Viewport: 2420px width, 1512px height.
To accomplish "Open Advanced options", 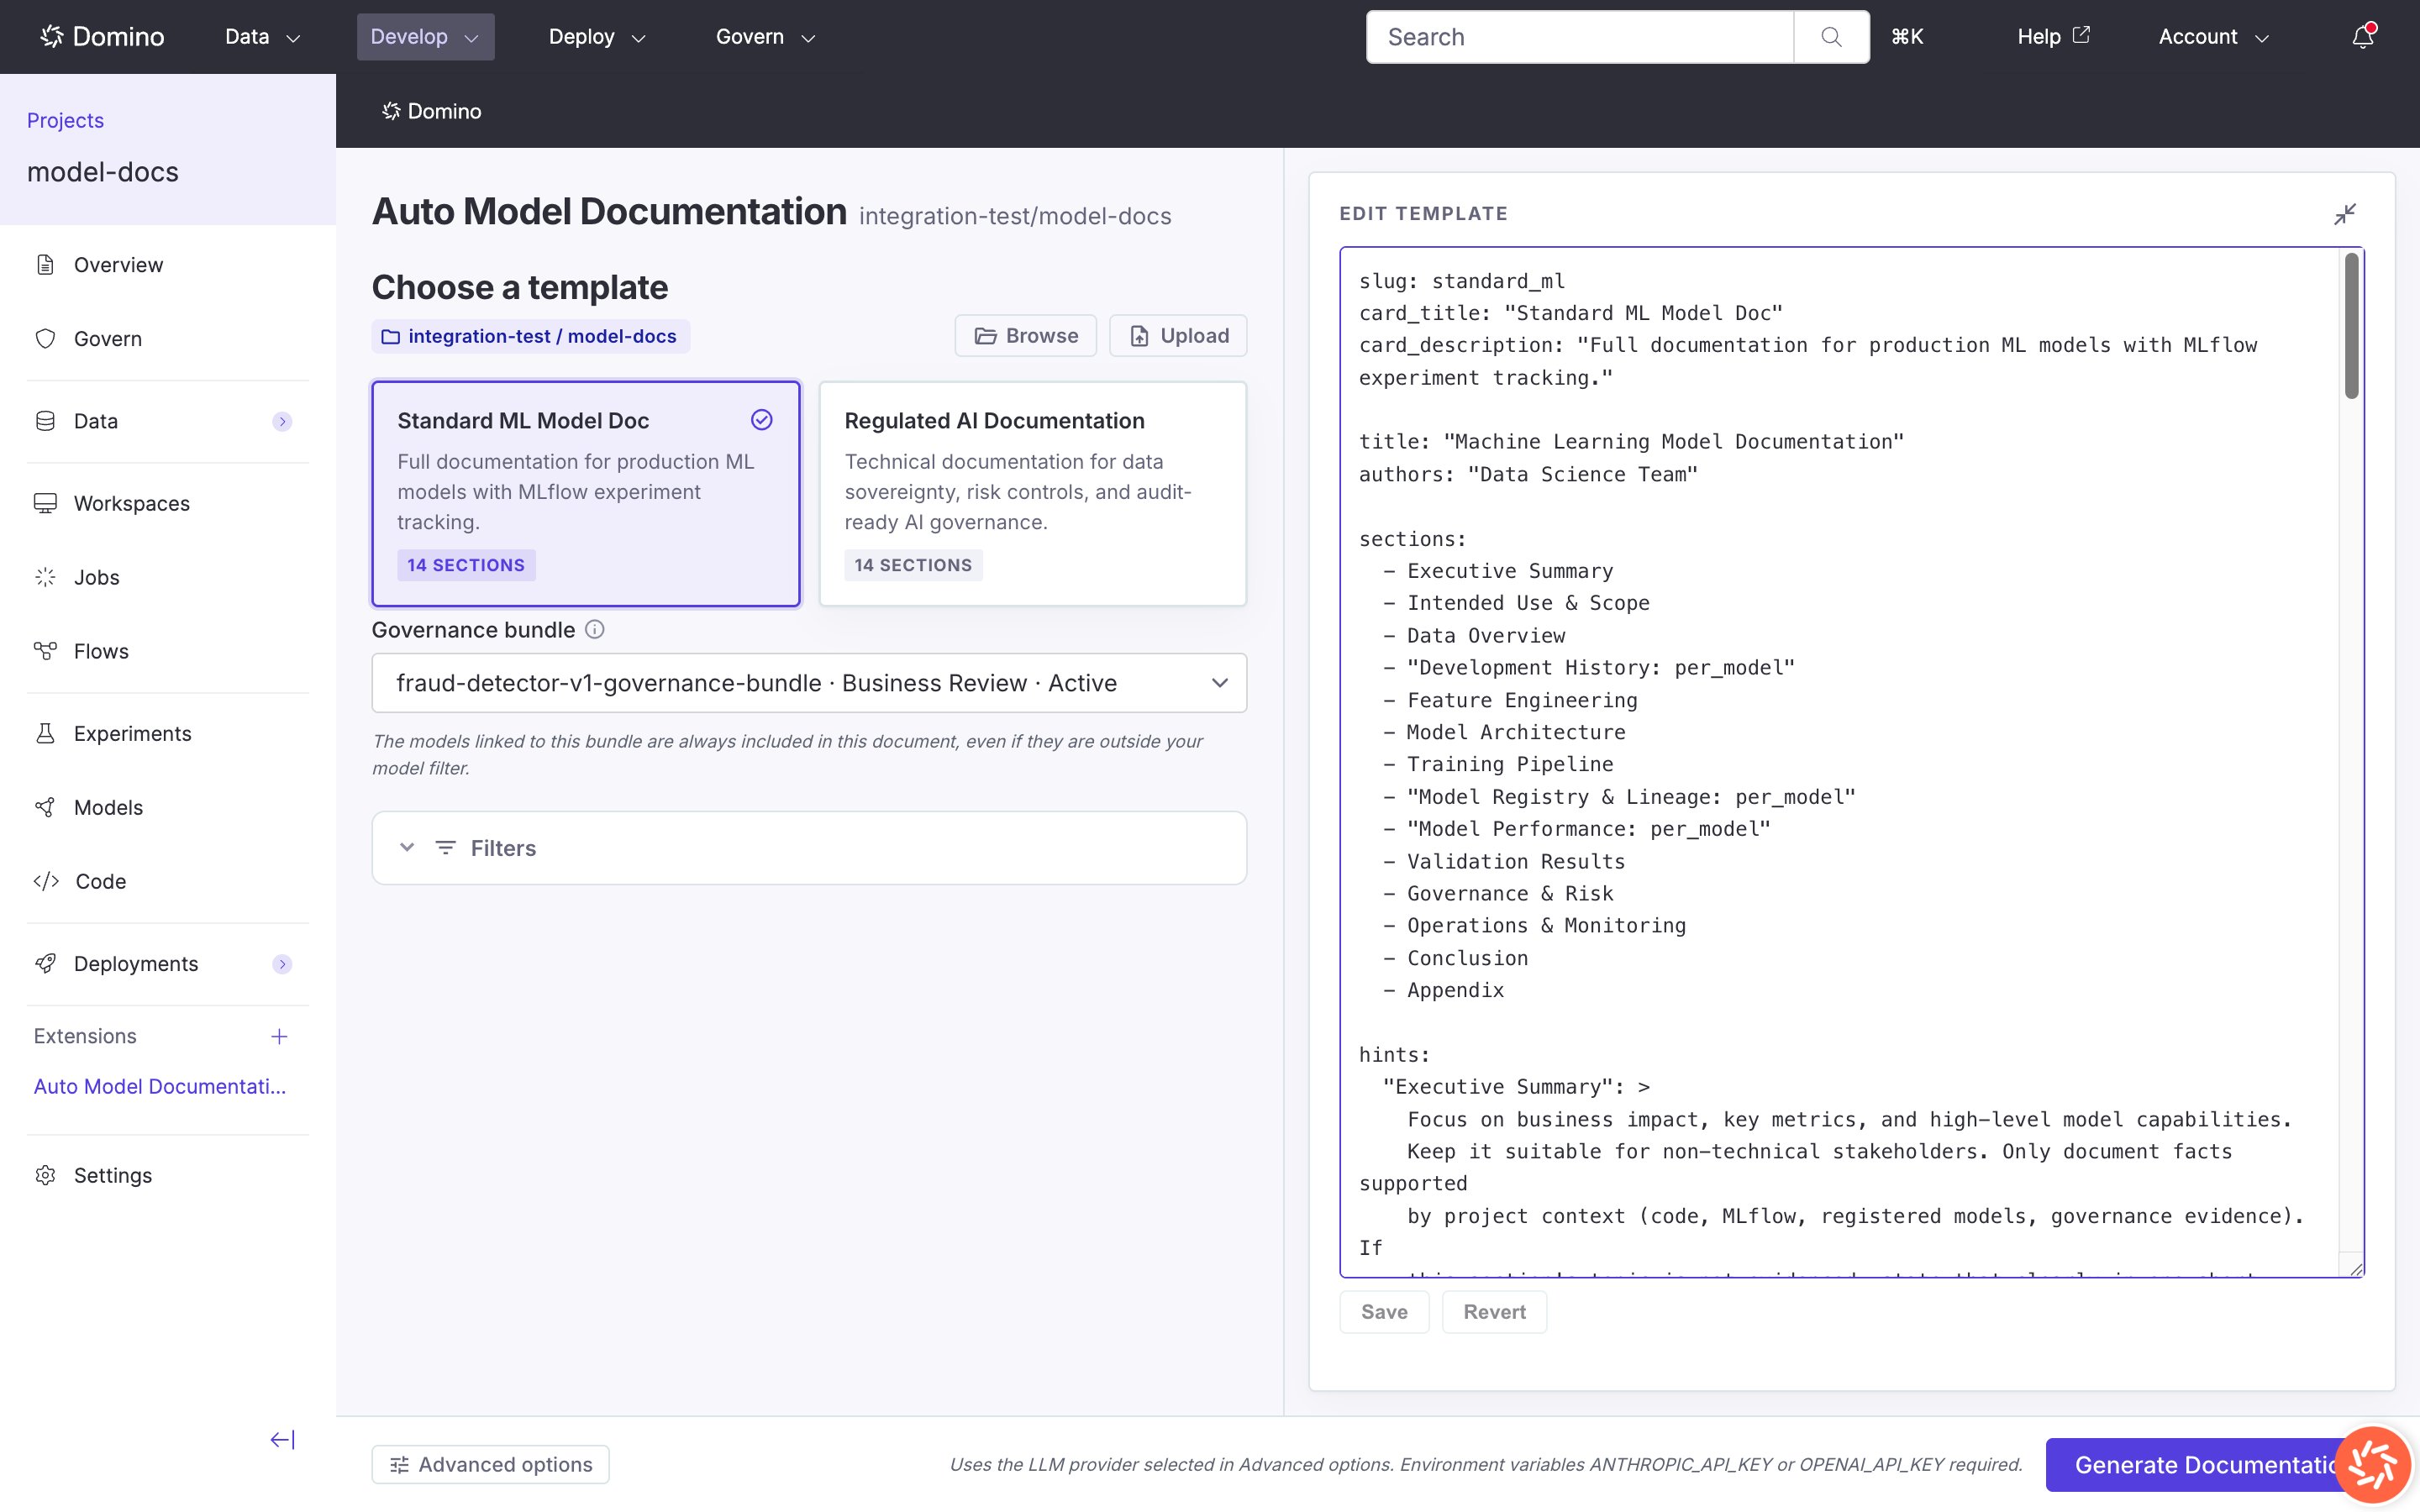I will click(490, 1465).
